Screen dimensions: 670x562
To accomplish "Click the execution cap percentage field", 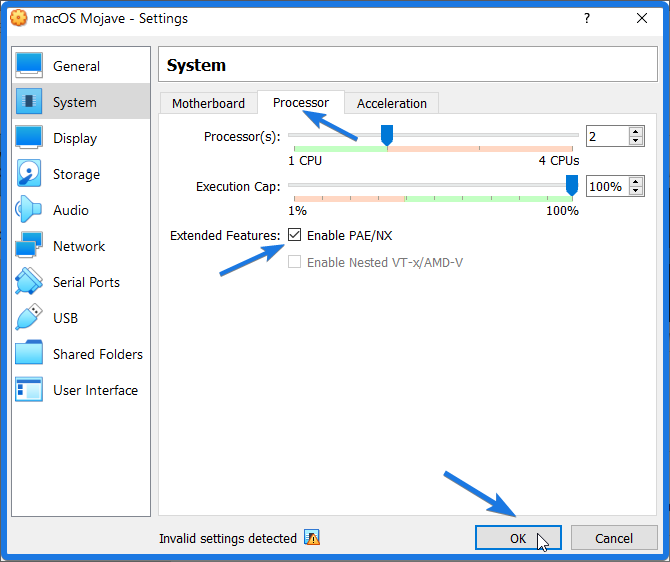I will [608, 186].
